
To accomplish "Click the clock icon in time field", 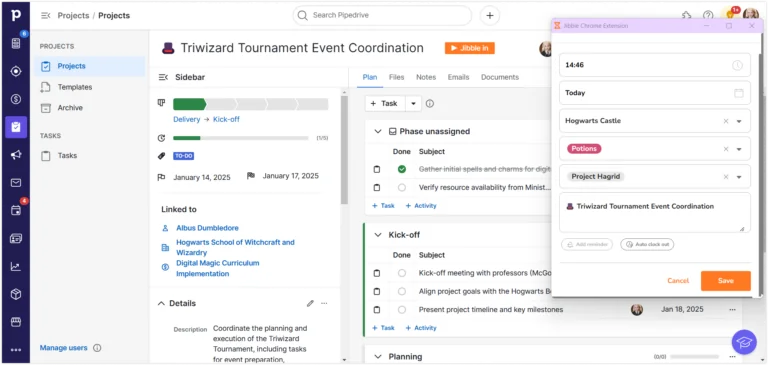I will pyautogui.click(x=737, y=65).
